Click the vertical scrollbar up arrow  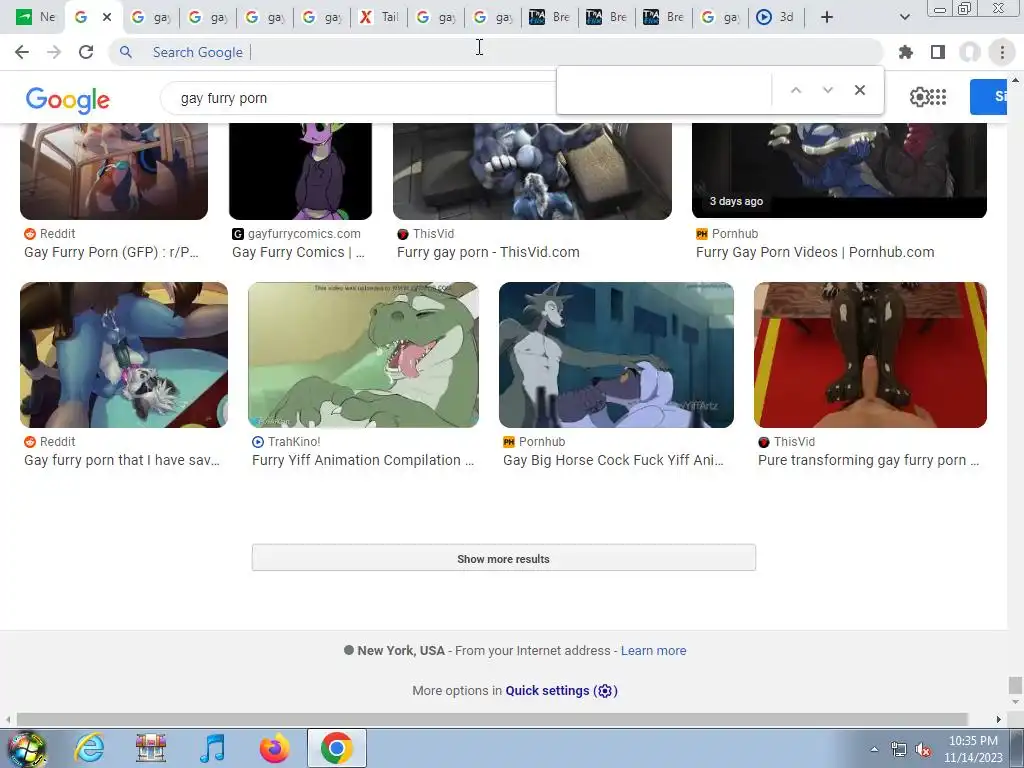1015,80
